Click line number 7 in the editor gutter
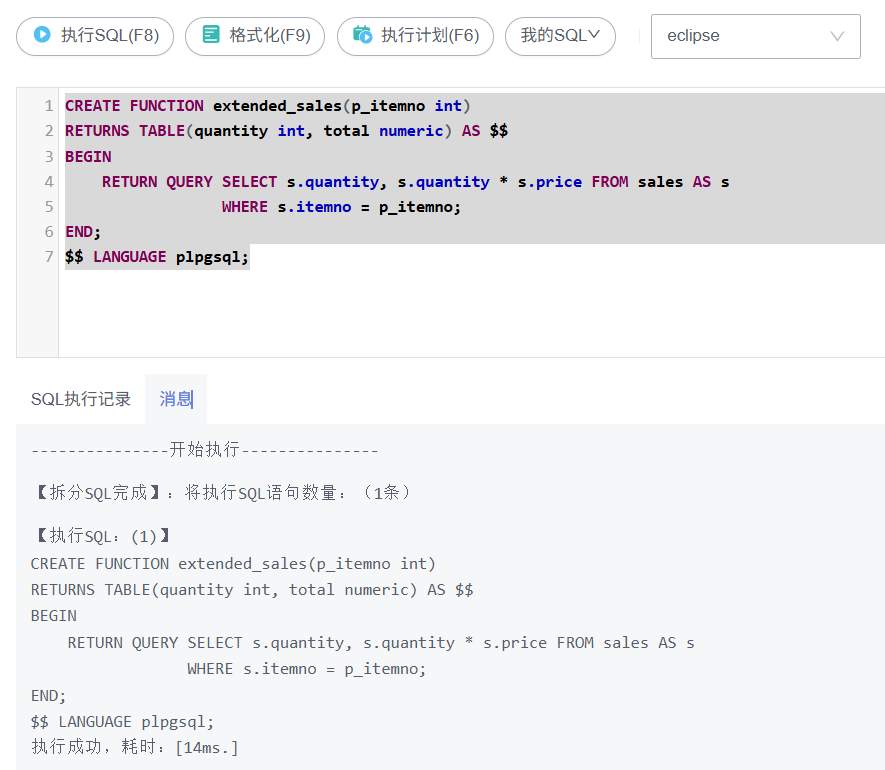This screenshot has width=885, height=770. [48, 257]
